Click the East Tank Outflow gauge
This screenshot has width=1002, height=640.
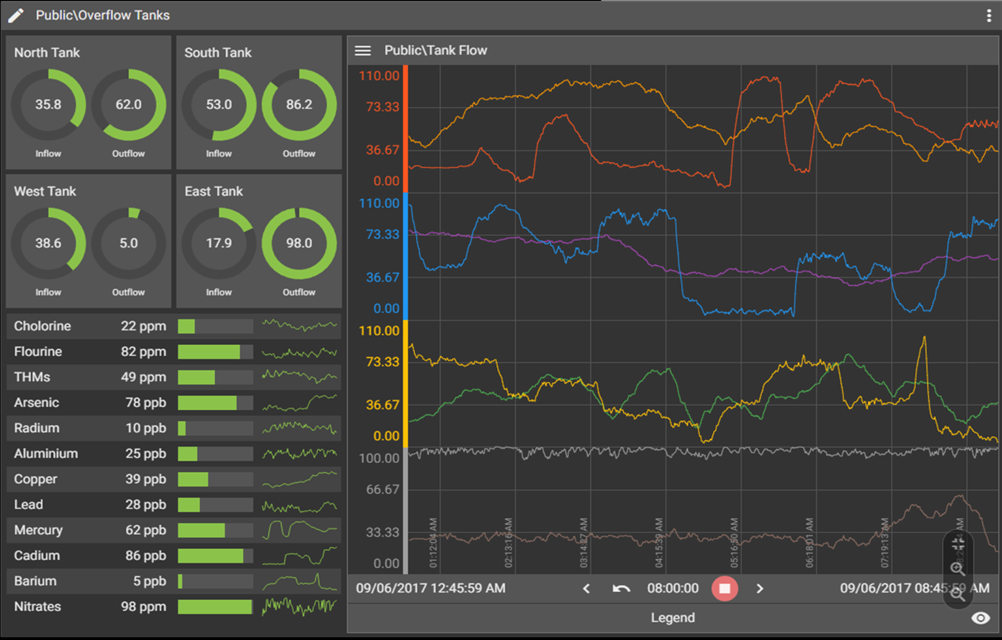298,243
